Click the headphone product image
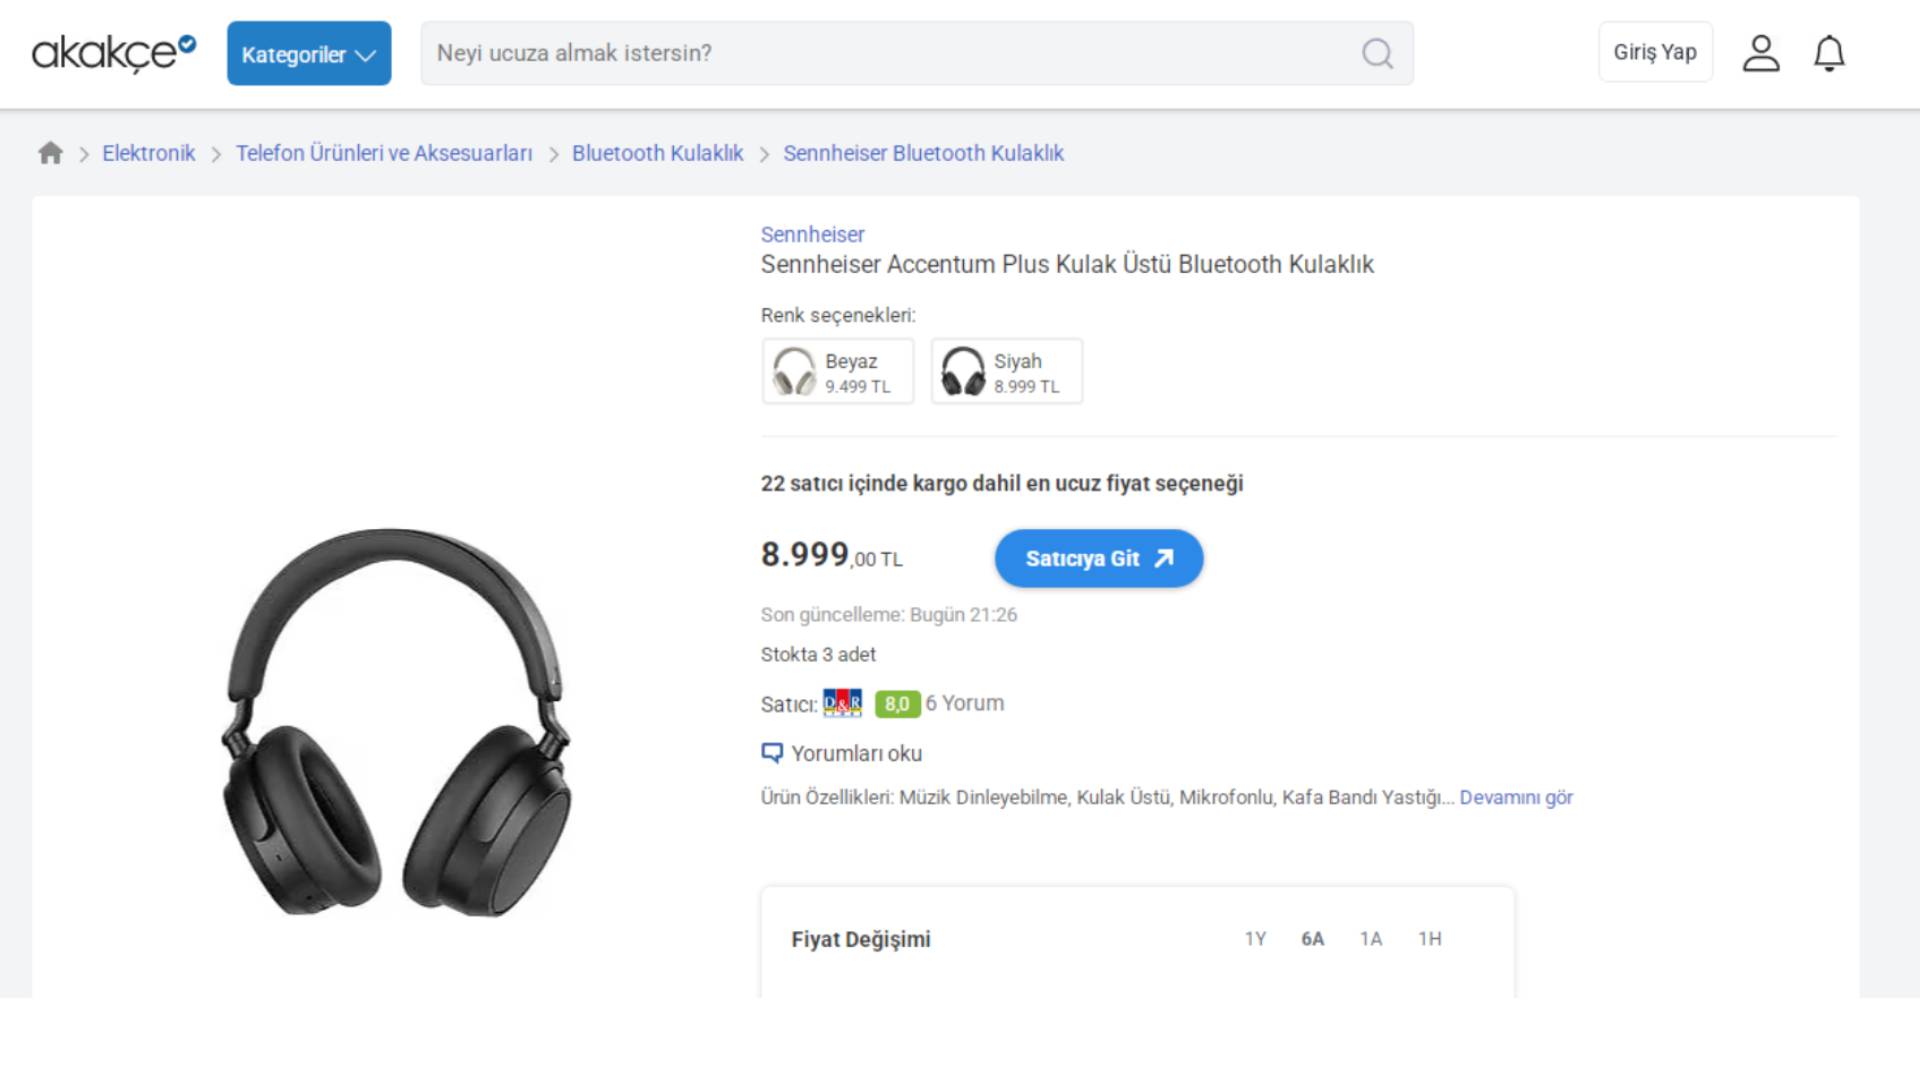Viewport: 1920px width, 1080px height. 395,720
